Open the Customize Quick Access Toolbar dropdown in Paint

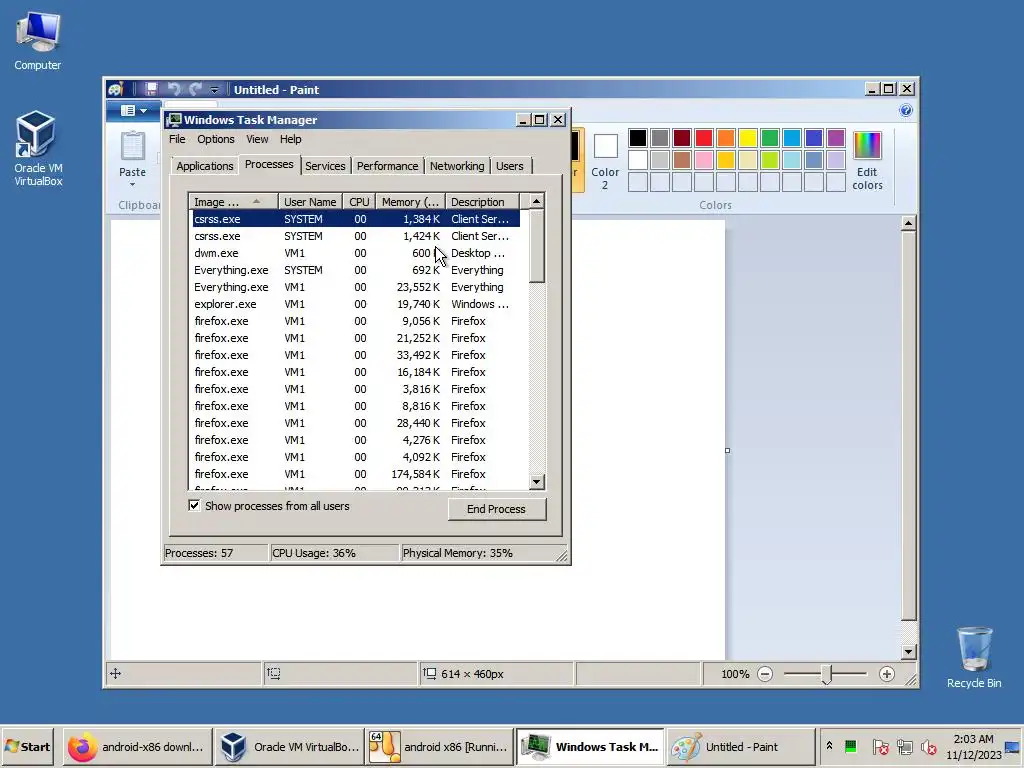214,89
